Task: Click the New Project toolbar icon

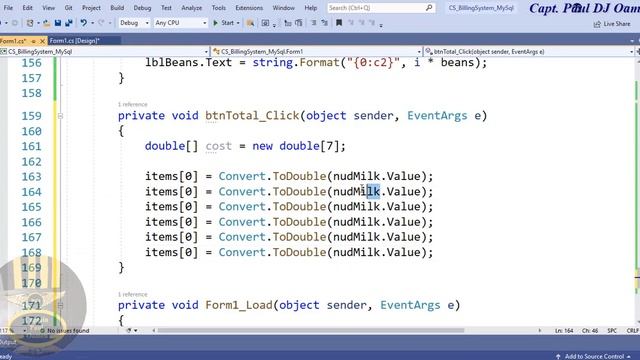Action: coord(30,23)
